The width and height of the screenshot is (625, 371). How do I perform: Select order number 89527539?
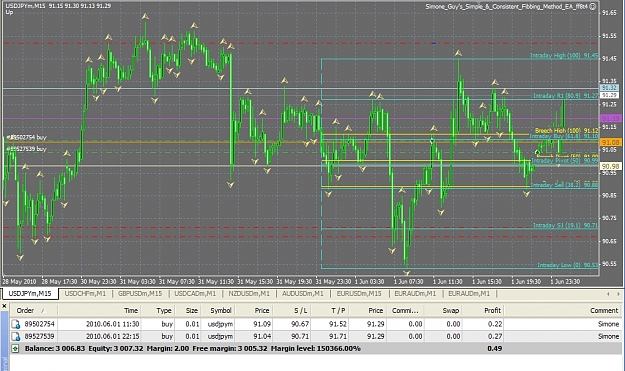click(39, 336)
